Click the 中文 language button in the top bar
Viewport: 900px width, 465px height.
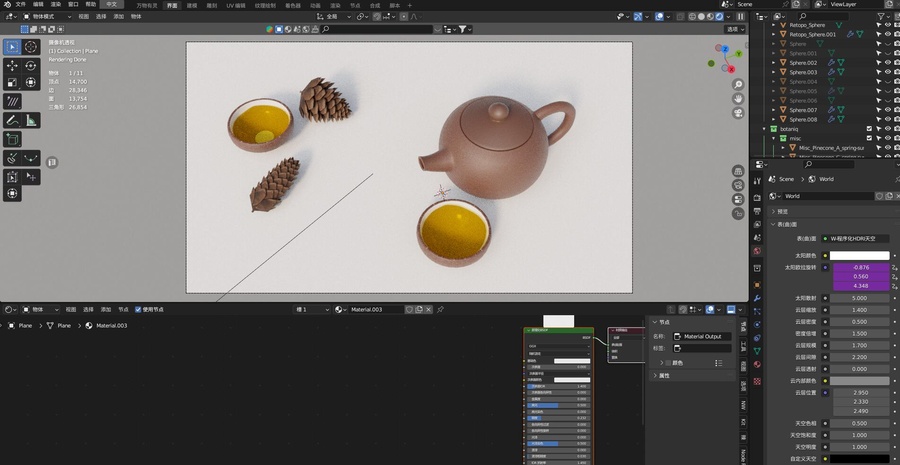[111, 5]
